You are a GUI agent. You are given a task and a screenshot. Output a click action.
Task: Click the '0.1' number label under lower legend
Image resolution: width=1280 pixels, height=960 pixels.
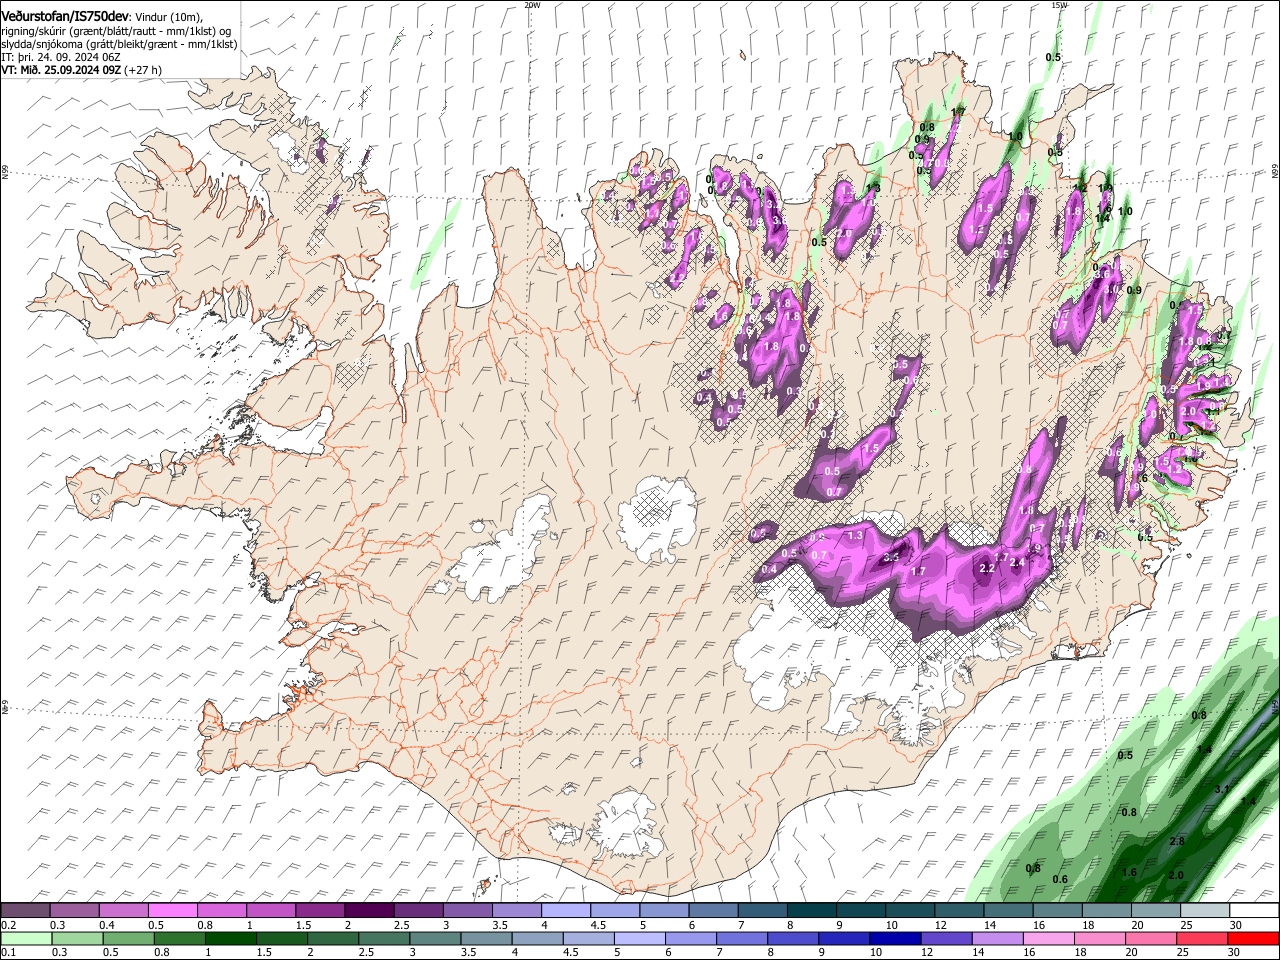(9, 952)
